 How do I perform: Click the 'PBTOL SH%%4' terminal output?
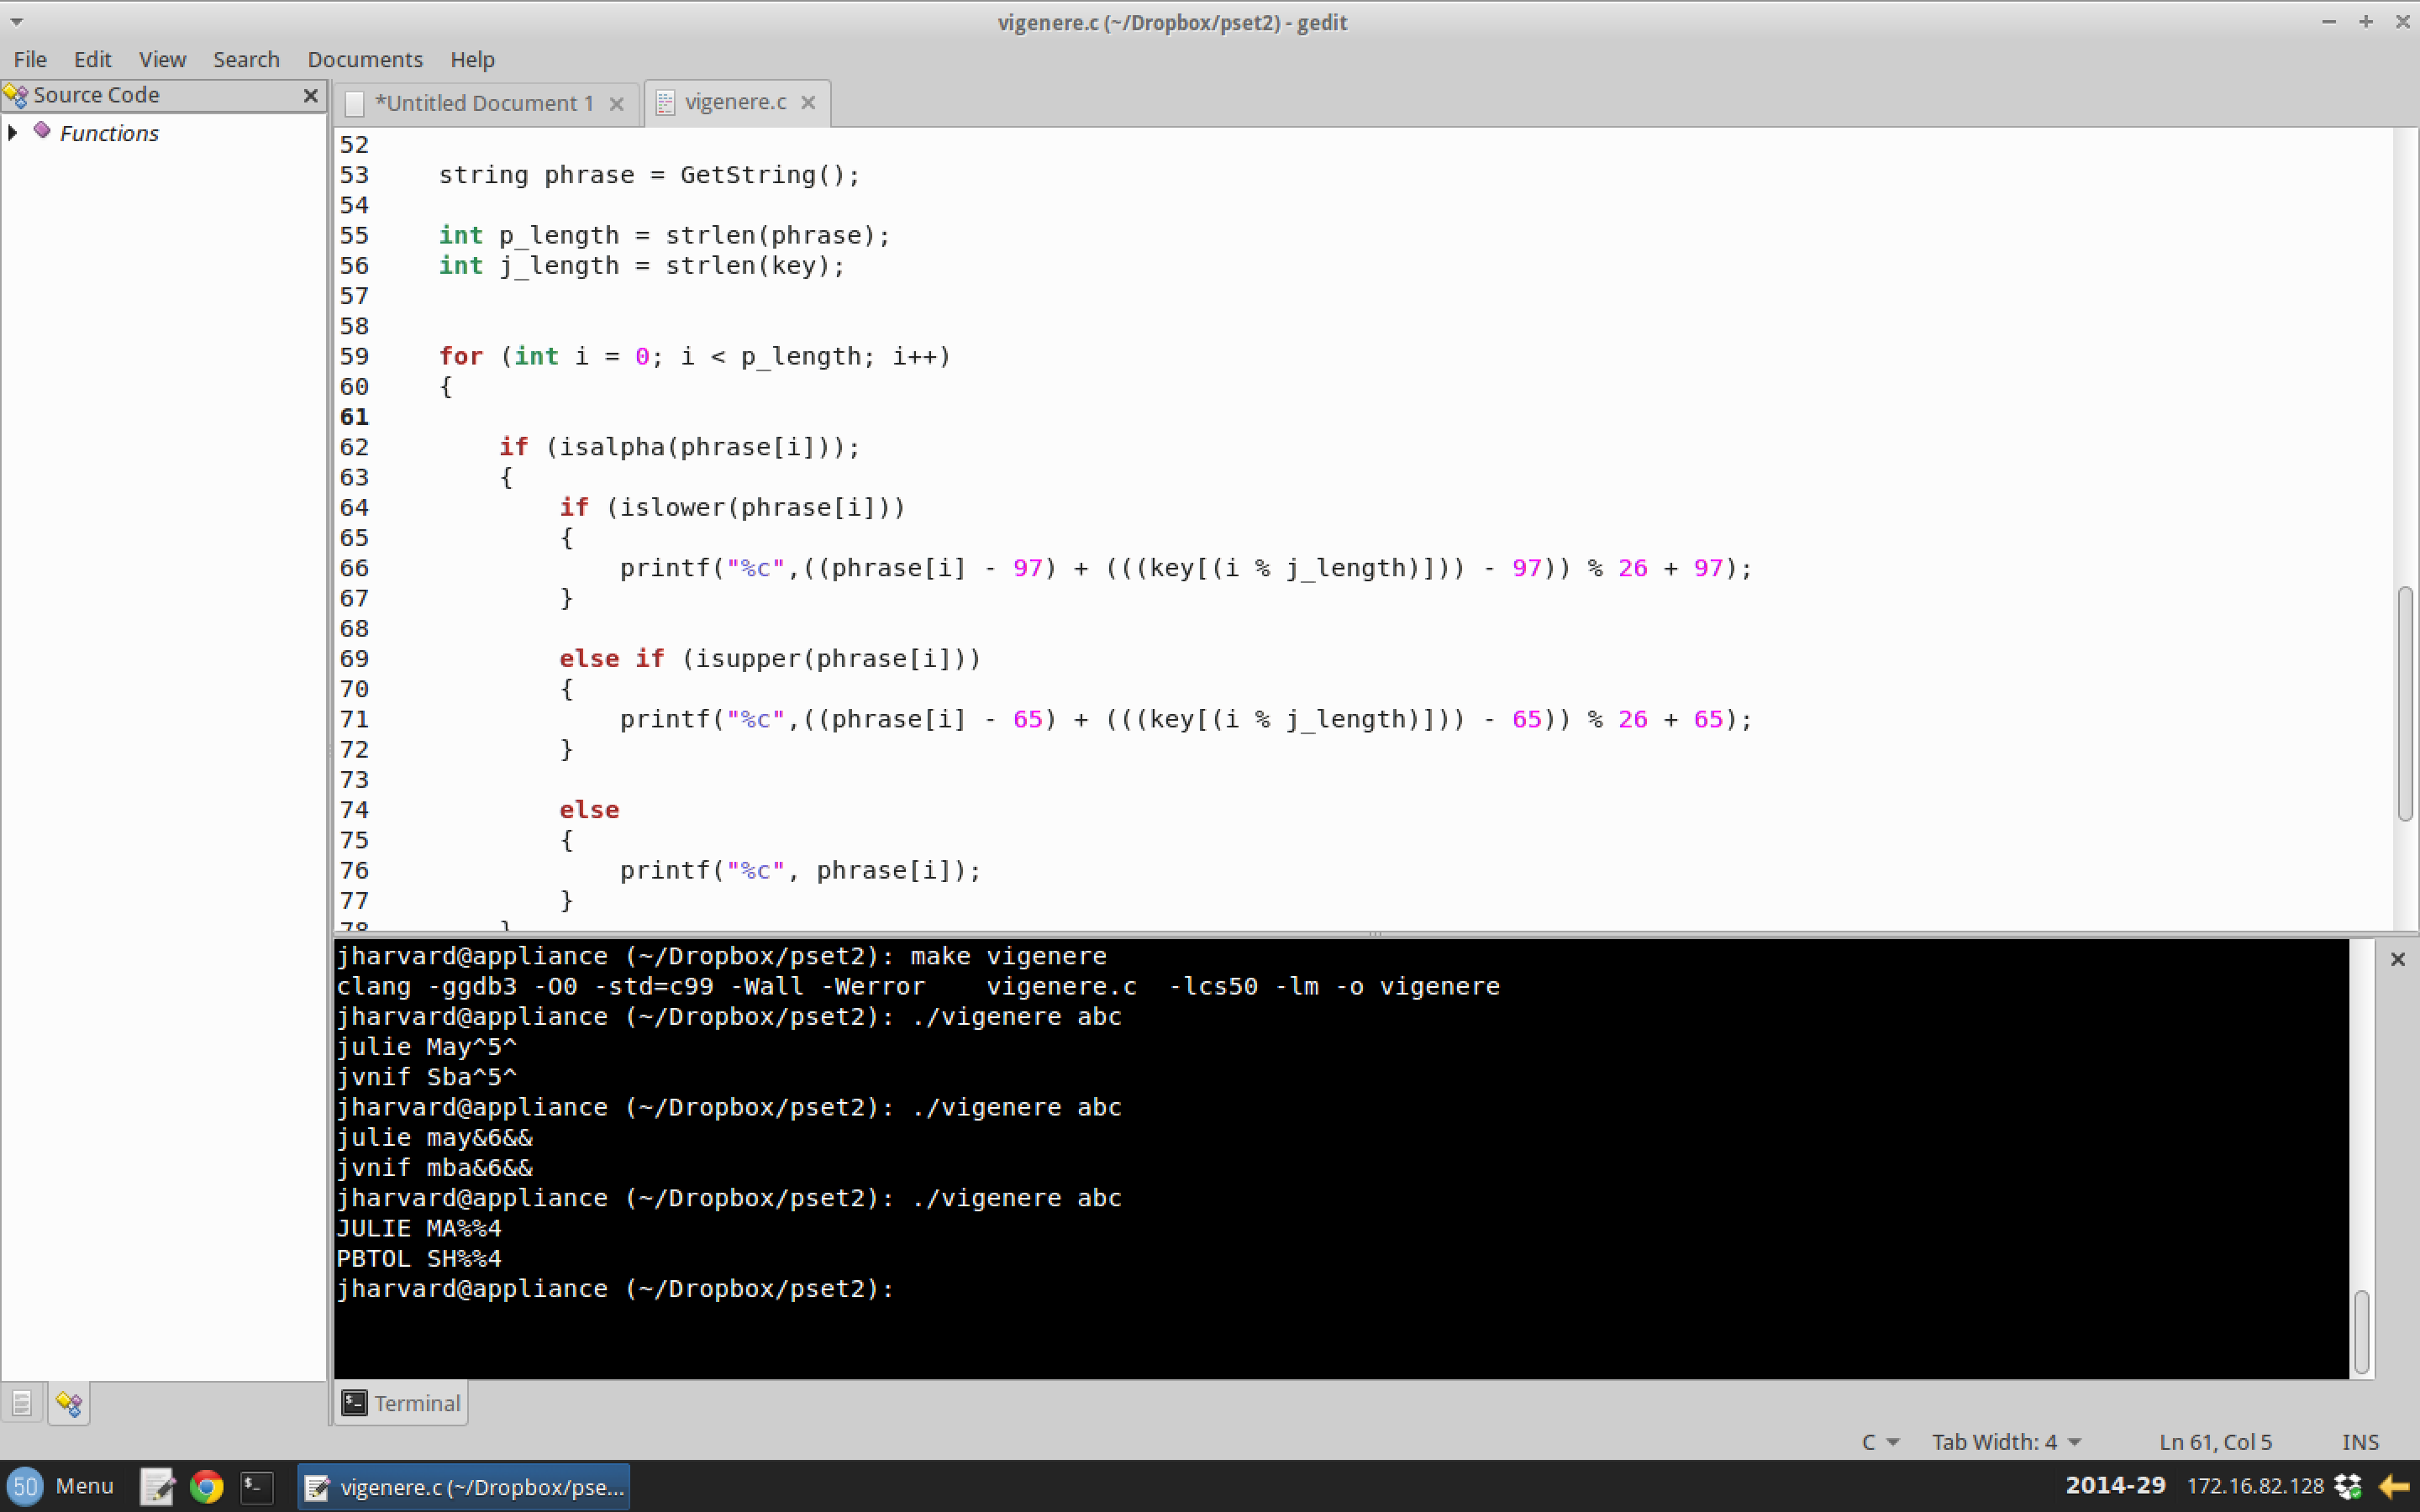point(419,1259)
